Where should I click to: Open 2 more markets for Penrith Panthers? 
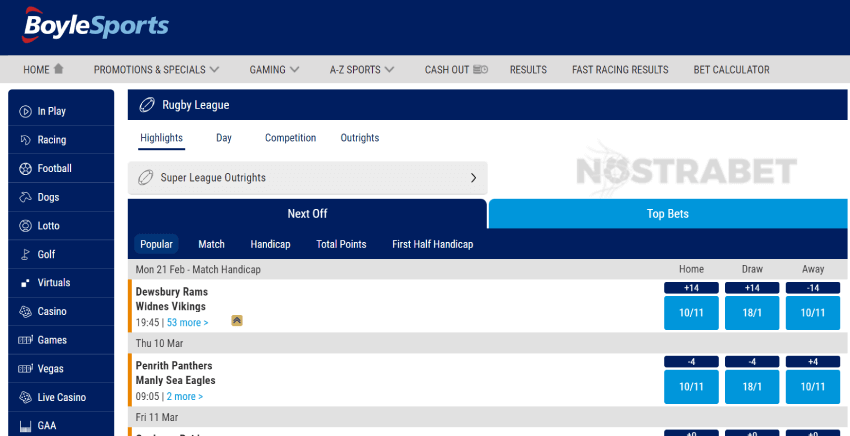click(x=185, y=396)
